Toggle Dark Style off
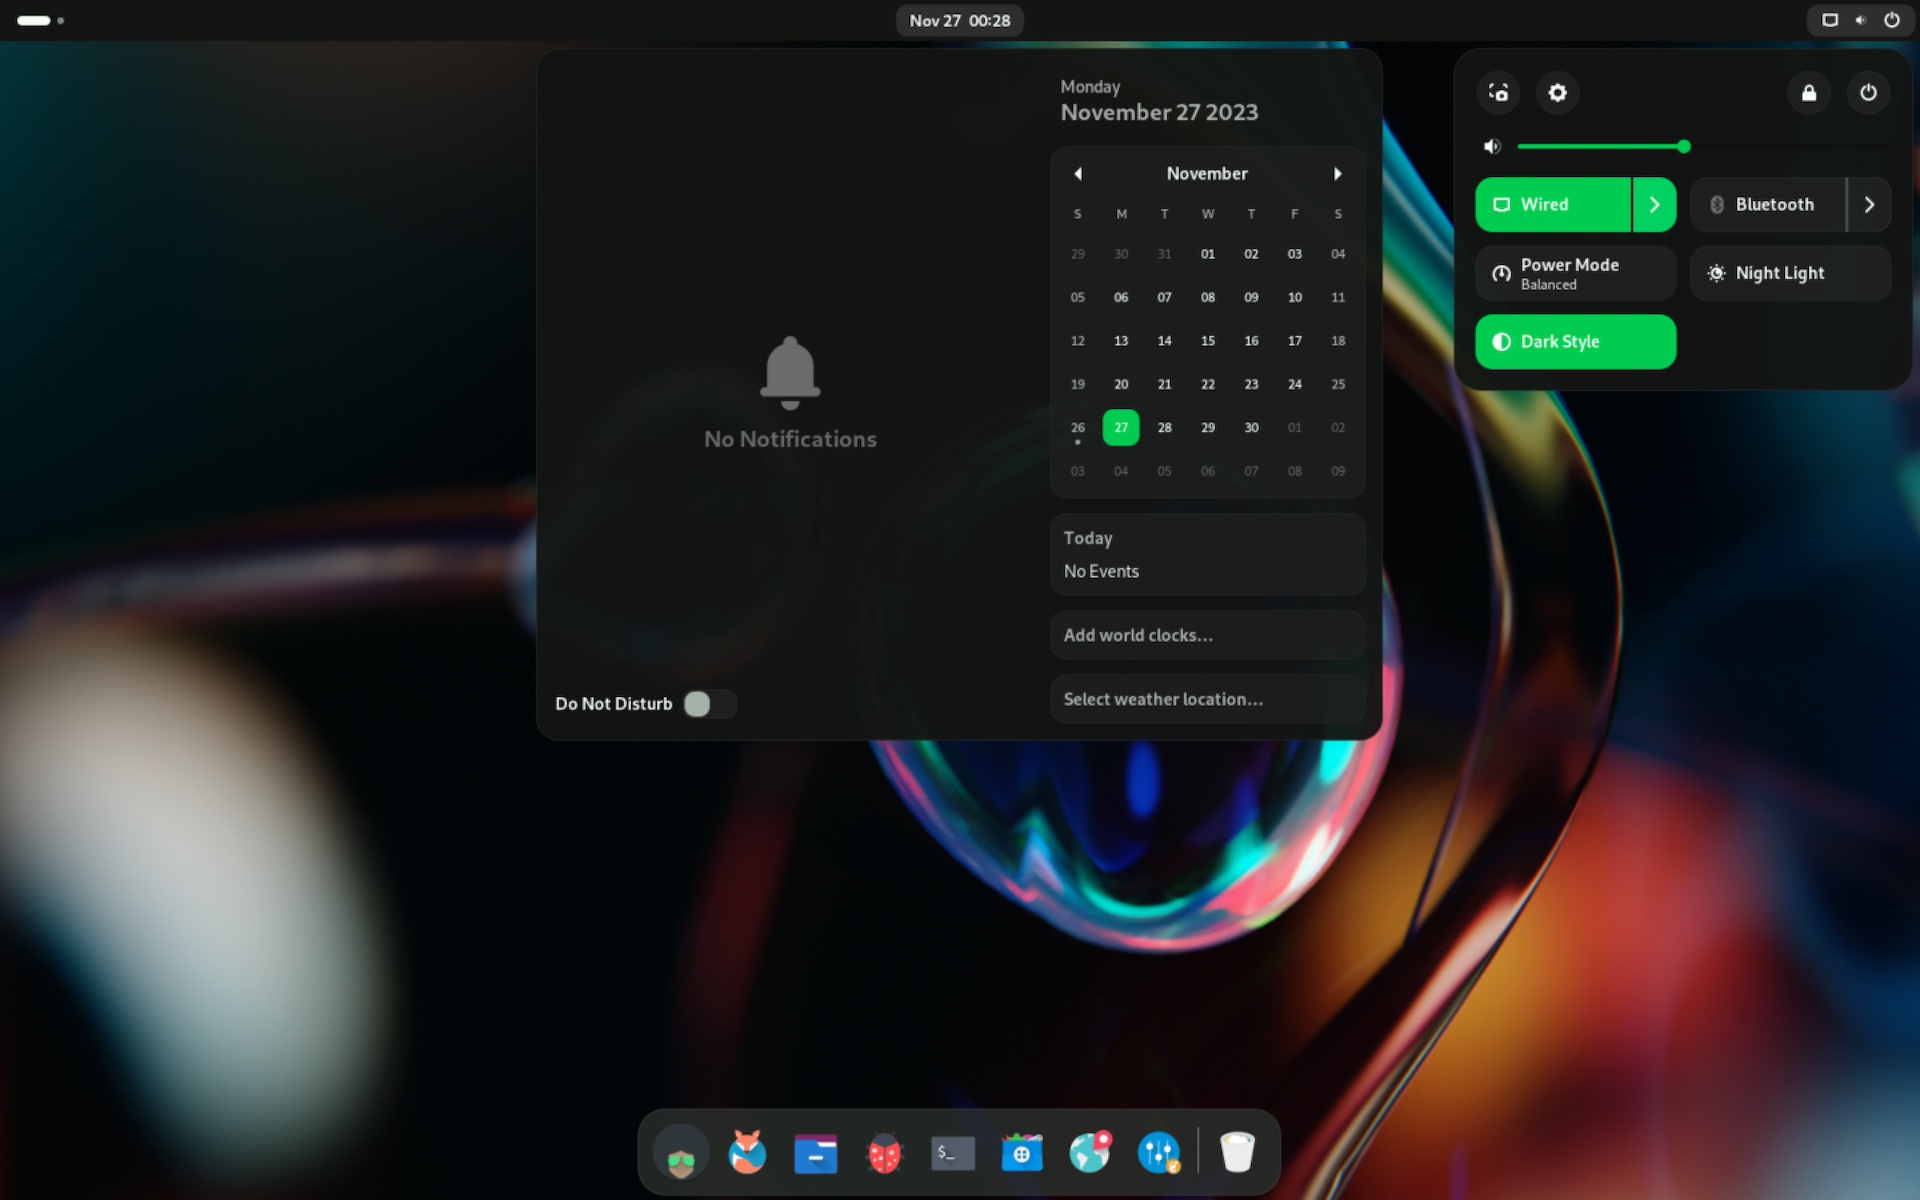 click(x=1576, y=342)
